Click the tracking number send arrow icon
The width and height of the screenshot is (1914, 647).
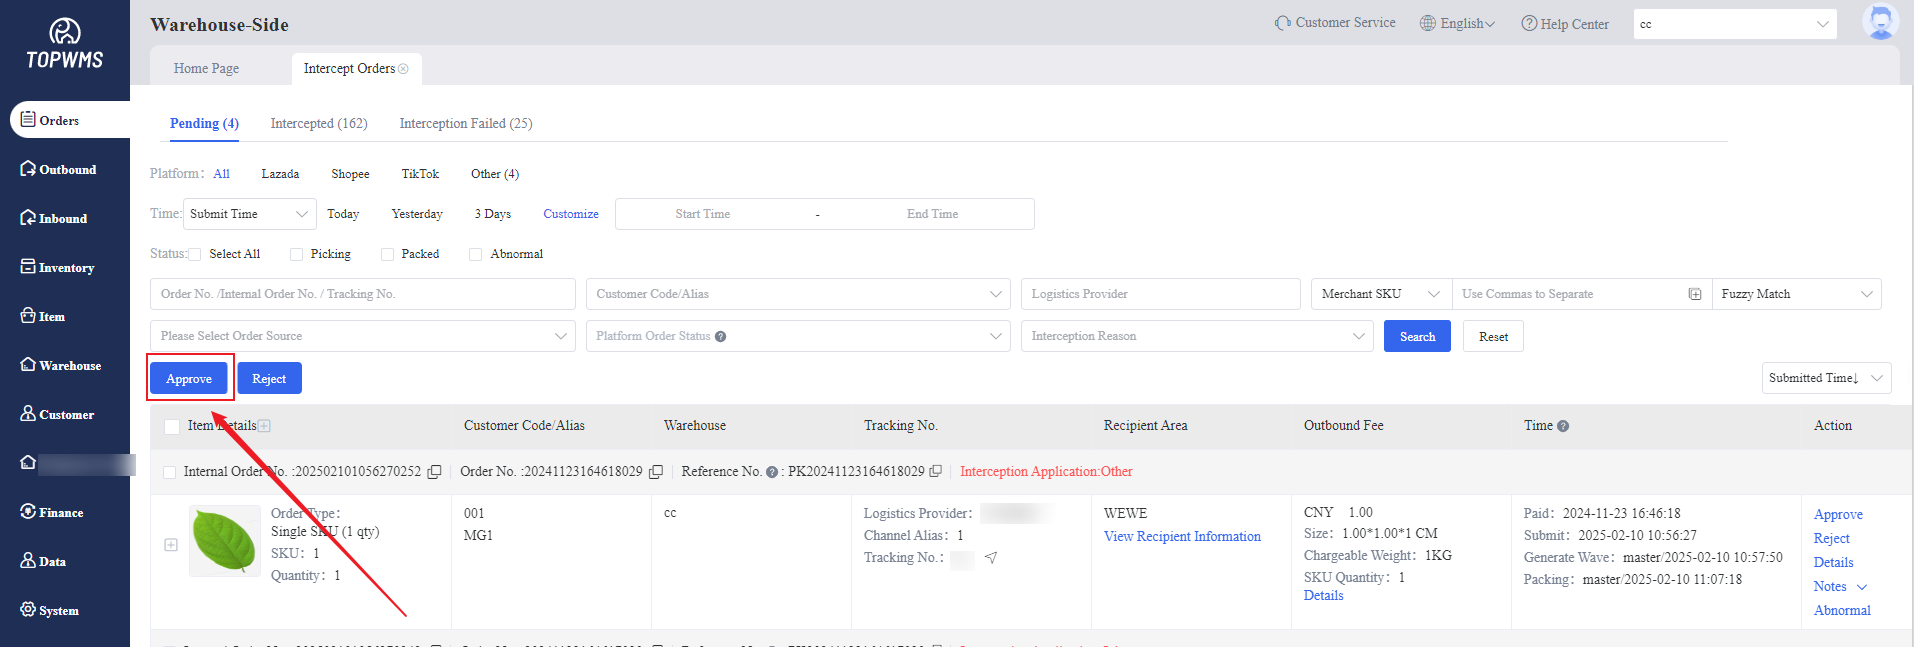click(x=991, y=558)
